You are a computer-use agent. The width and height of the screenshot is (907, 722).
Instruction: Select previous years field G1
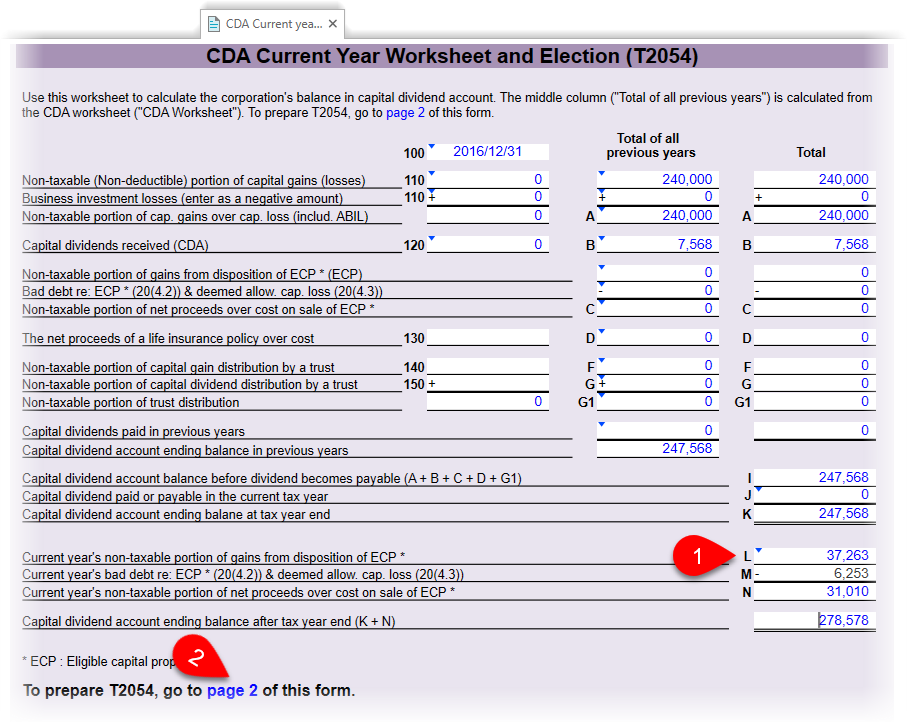658,401
